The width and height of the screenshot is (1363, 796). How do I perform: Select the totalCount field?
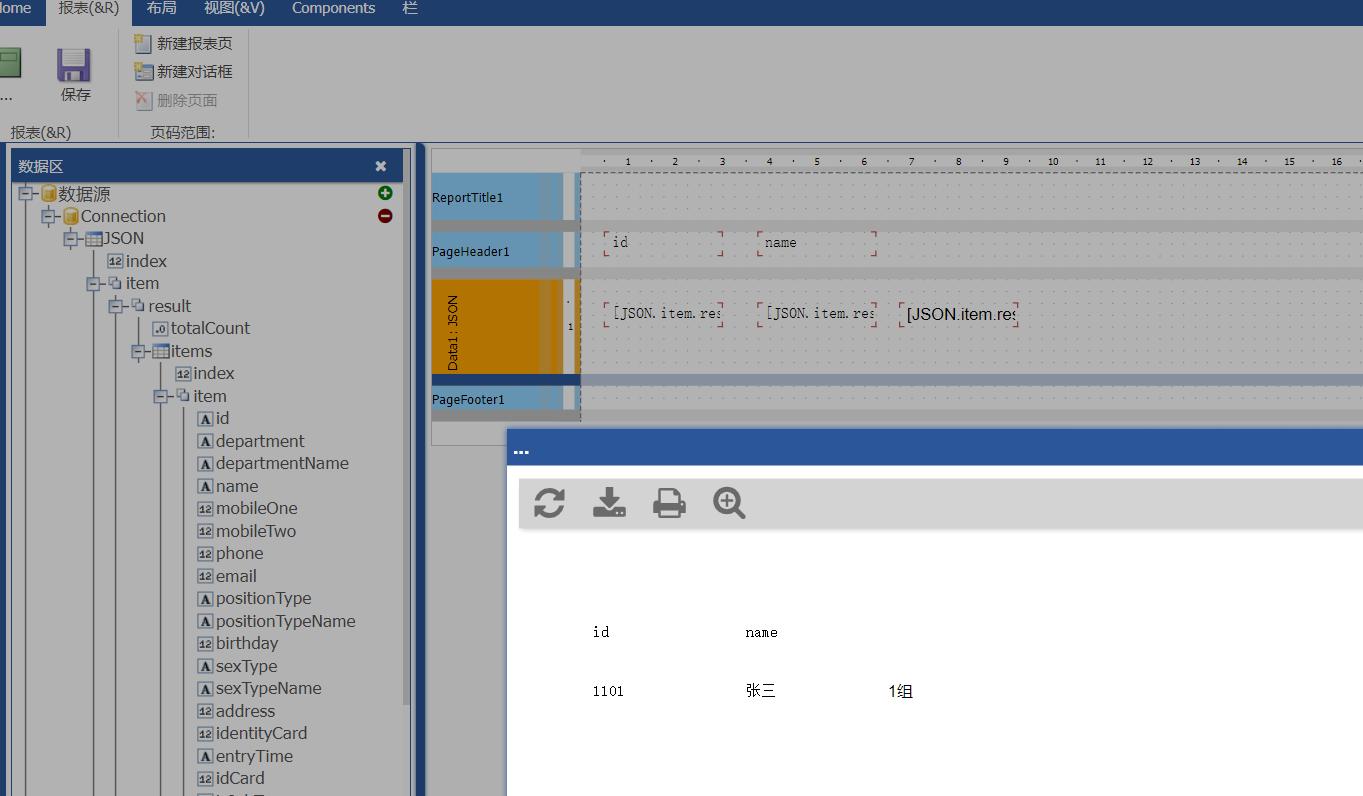(201, 328)
